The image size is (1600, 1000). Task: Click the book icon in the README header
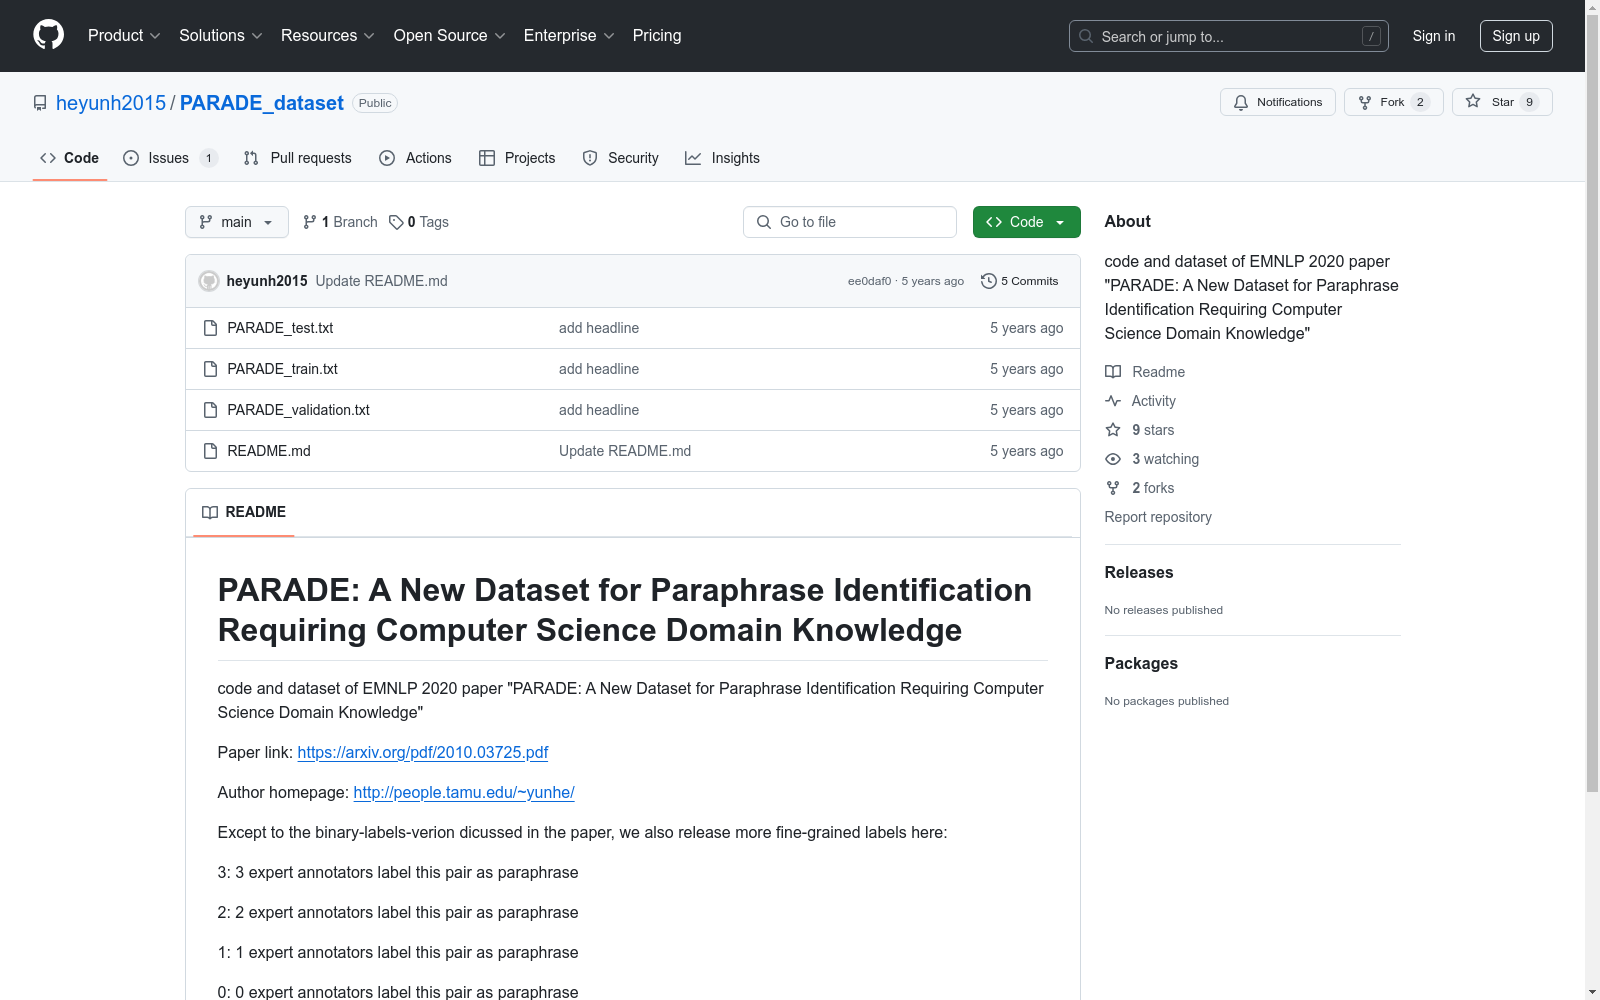(x=210, y=512)
